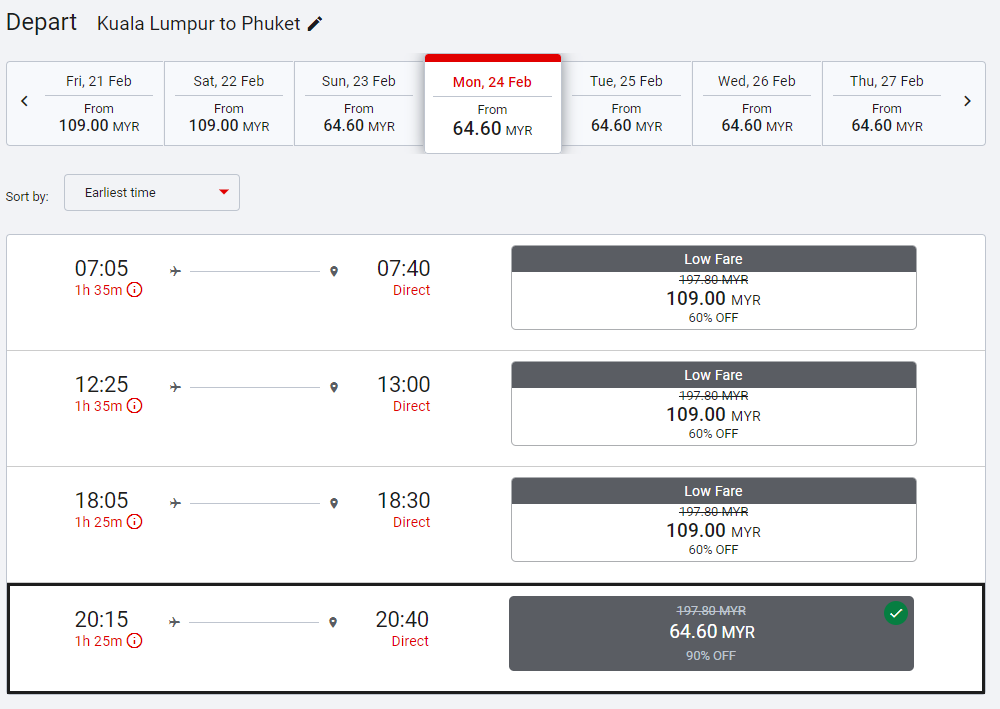Choose the Thu, 27 Feb date tab
The image size is (1000, 709).
click(887, 104)
